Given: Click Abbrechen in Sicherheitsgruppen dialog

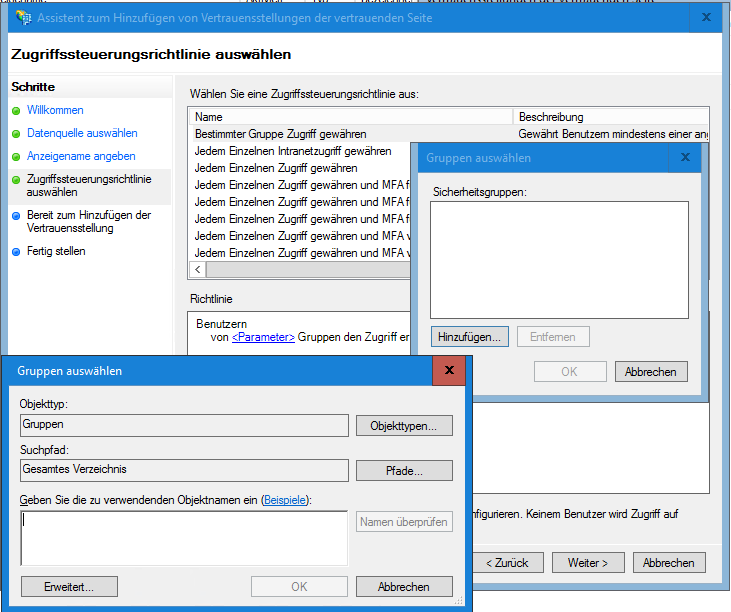Looking at the screenshot, I should (651, 371).
